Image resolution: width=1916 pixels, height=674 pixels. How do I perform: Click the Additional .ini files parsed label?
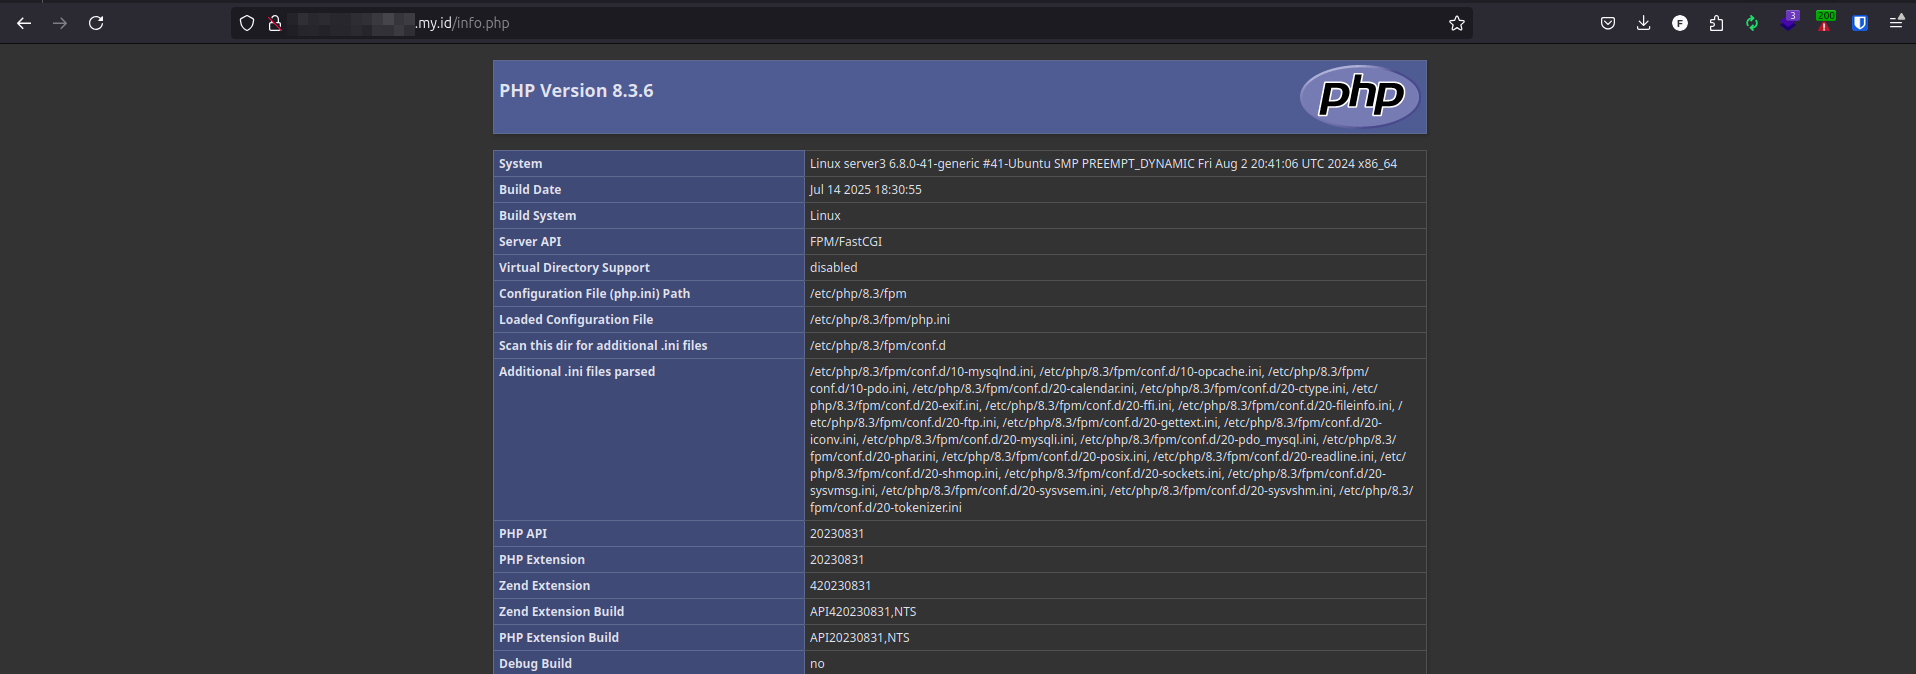click(577, 372)
